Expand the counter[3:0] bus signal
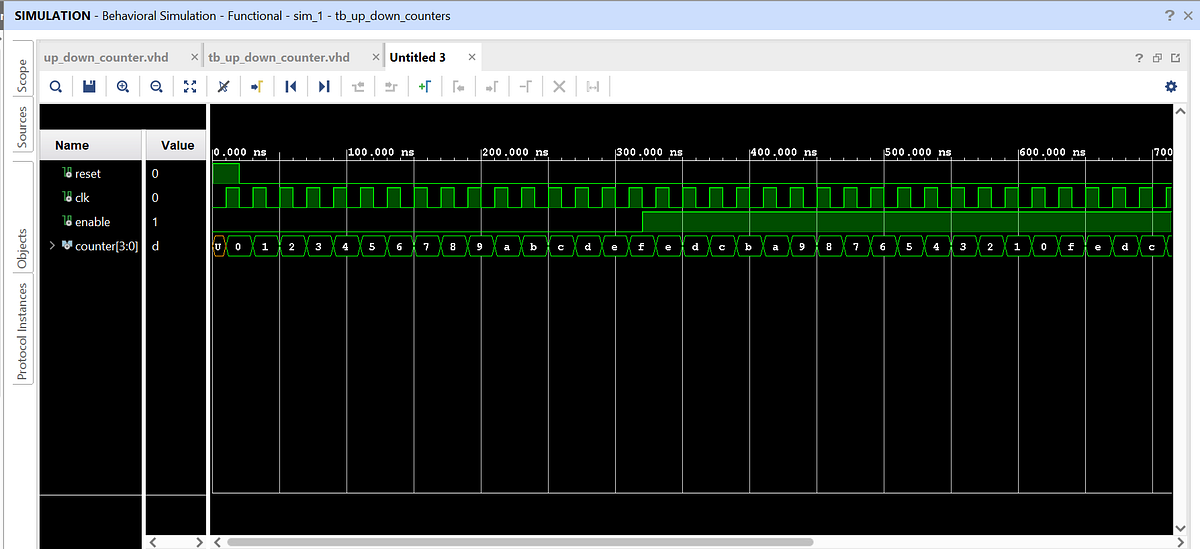1200x549 pixels. tap(52, 246)
